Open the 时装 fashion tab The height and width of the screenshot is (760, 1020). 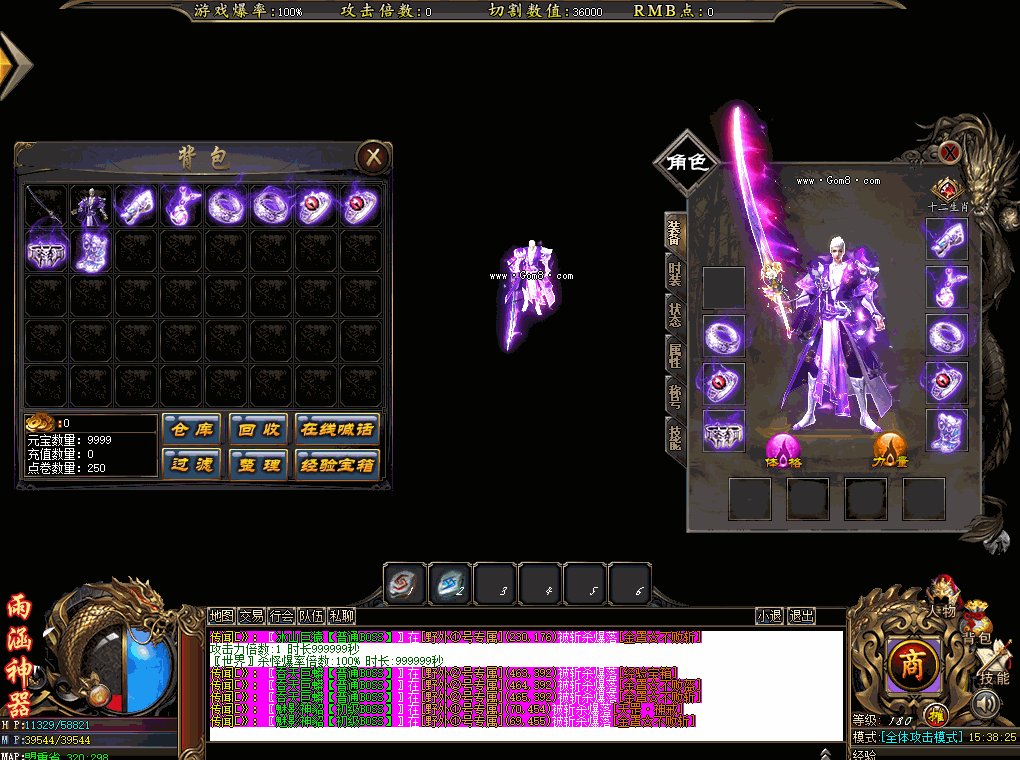[x=675, y=274]
